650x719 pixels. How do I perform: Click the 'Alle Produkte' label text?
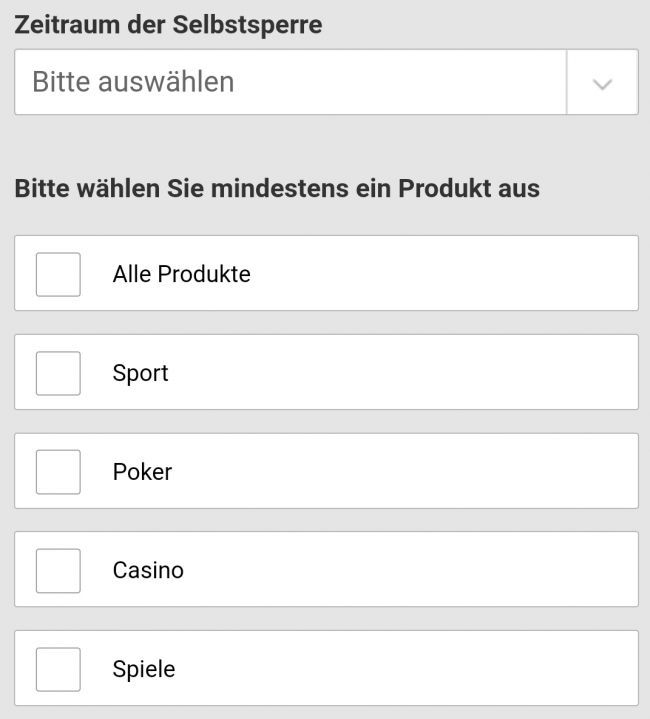click(181, 274)
